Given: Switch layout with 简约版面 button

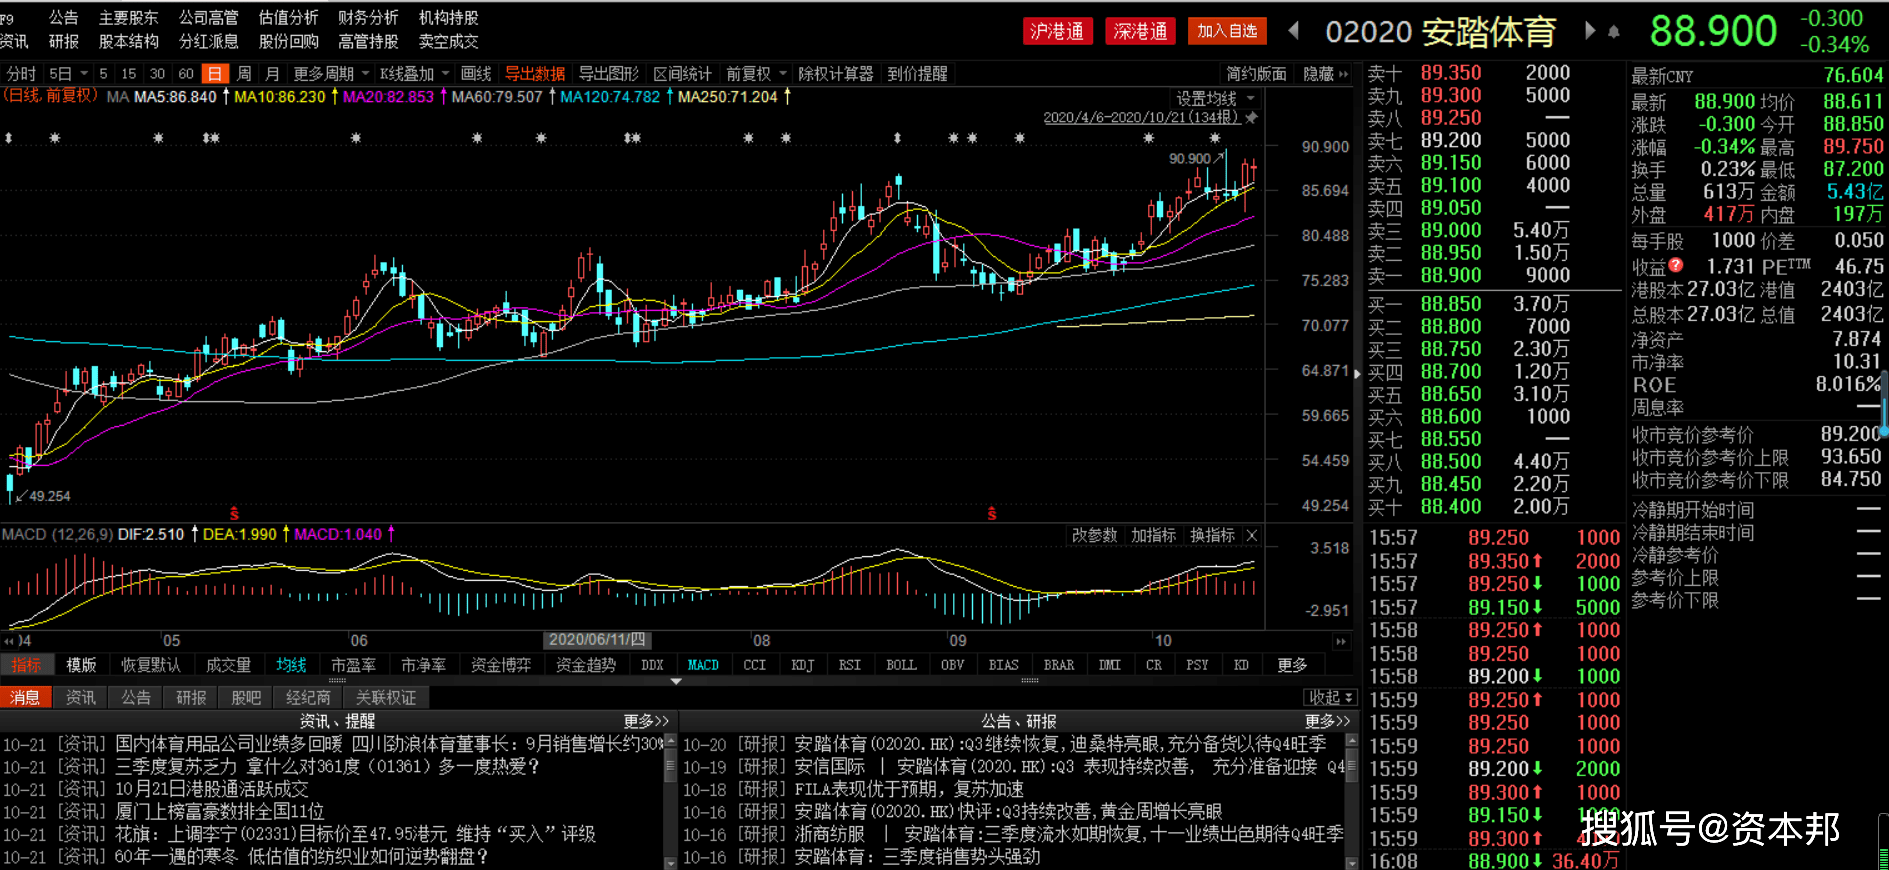Looking at the screenshot, I should point(1257,74).
